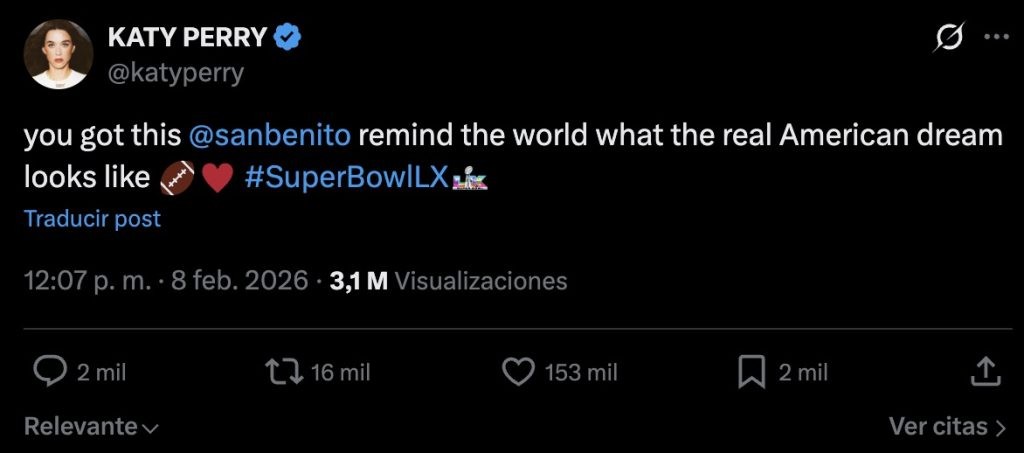Share the post via the upload arrow icon
This screenshot has height=453, width=1024.
click(x=986, y=372)
